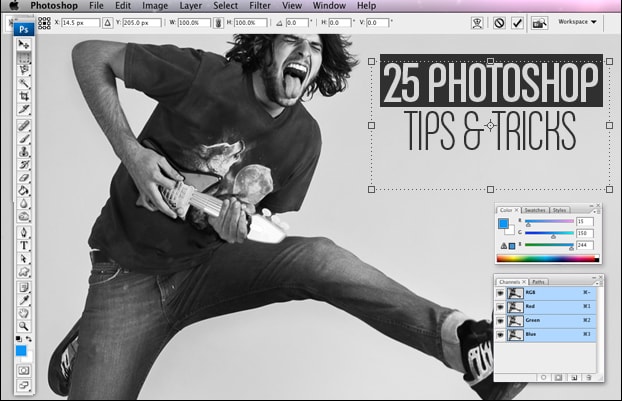Switch to the Styles tab
622x401 pixels.
click(x=559, y=210)
